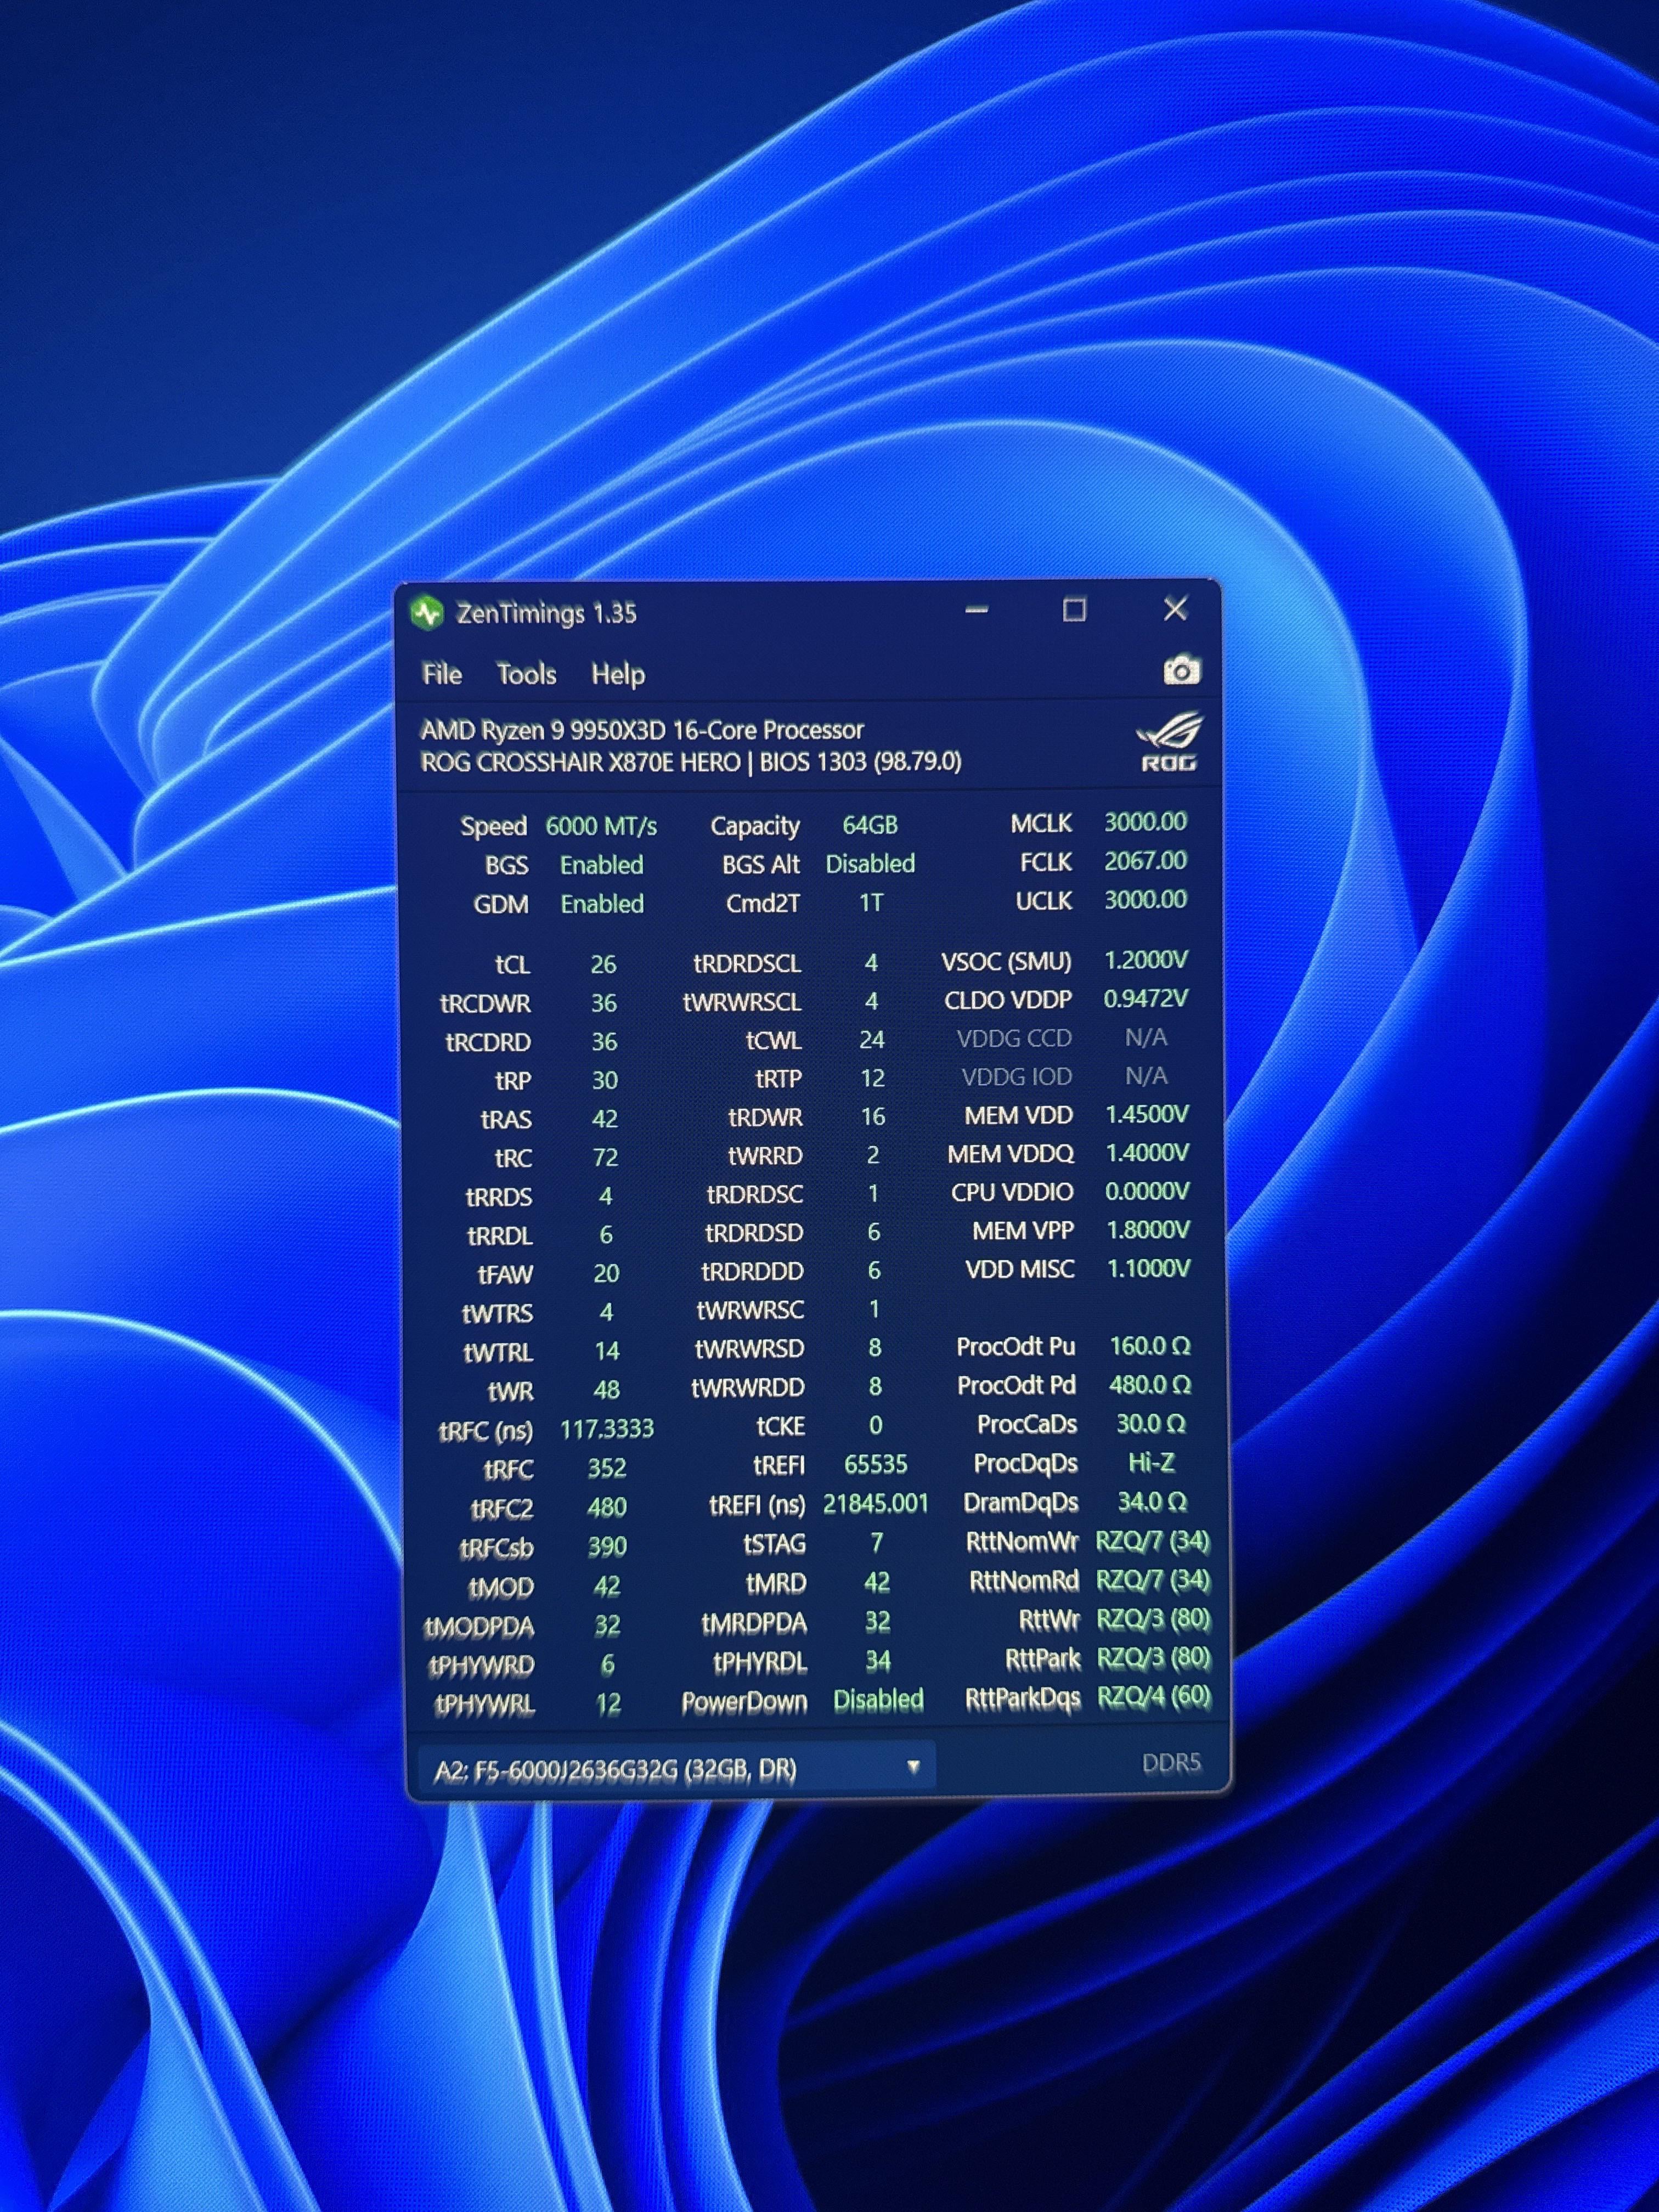Open the Tools menu
Screen dimensions: 1659x2212
pos(526,674)
